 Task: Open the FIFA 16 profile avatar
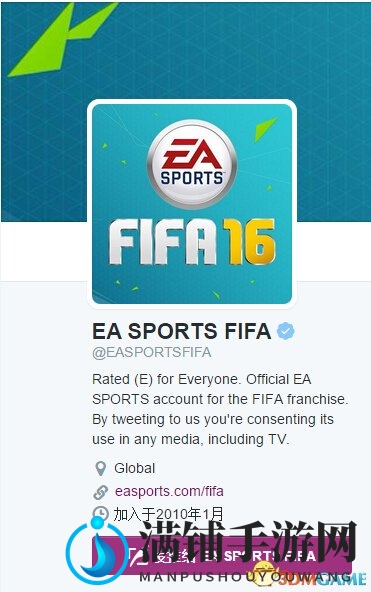click(192, 204)
